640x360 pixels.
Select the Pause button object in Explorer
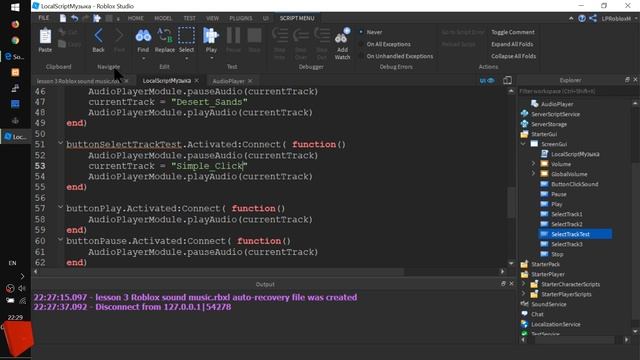point(559,194)
